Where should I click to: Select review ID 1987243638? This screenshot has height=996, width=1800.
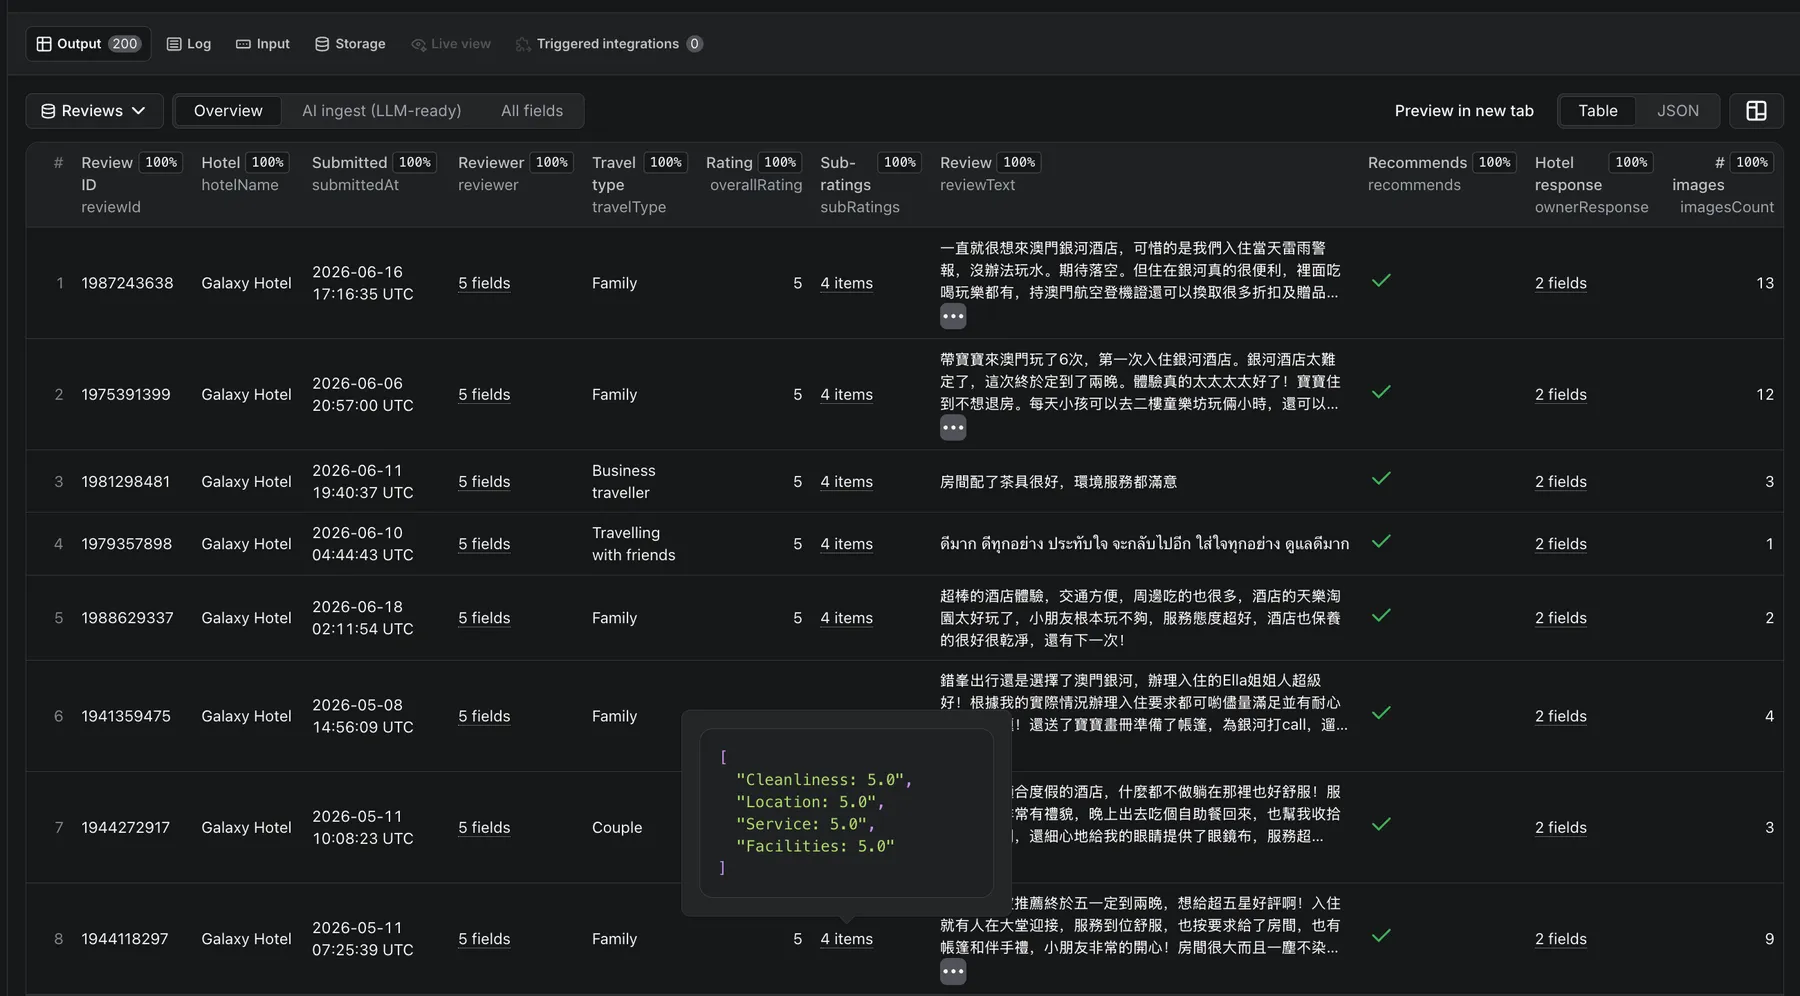point(127,283)
